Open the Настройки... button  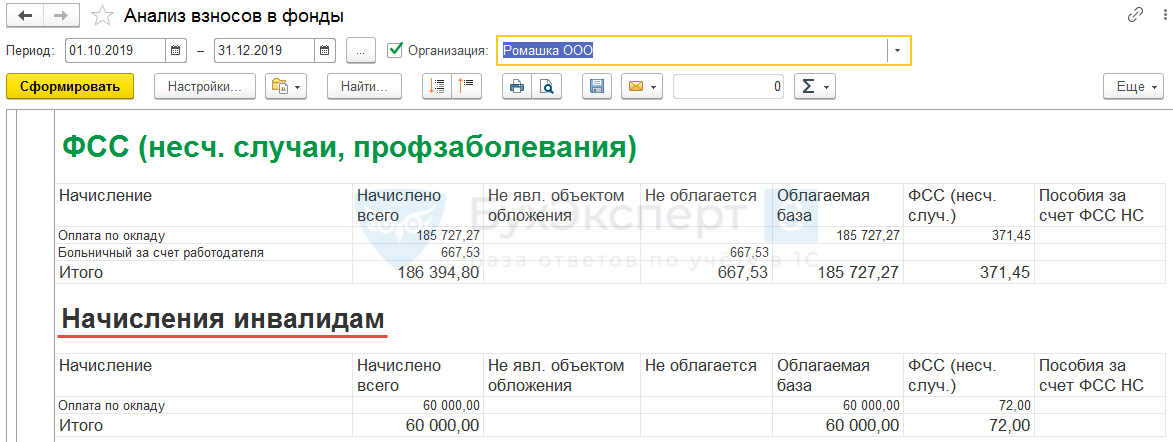coord(205,87)
